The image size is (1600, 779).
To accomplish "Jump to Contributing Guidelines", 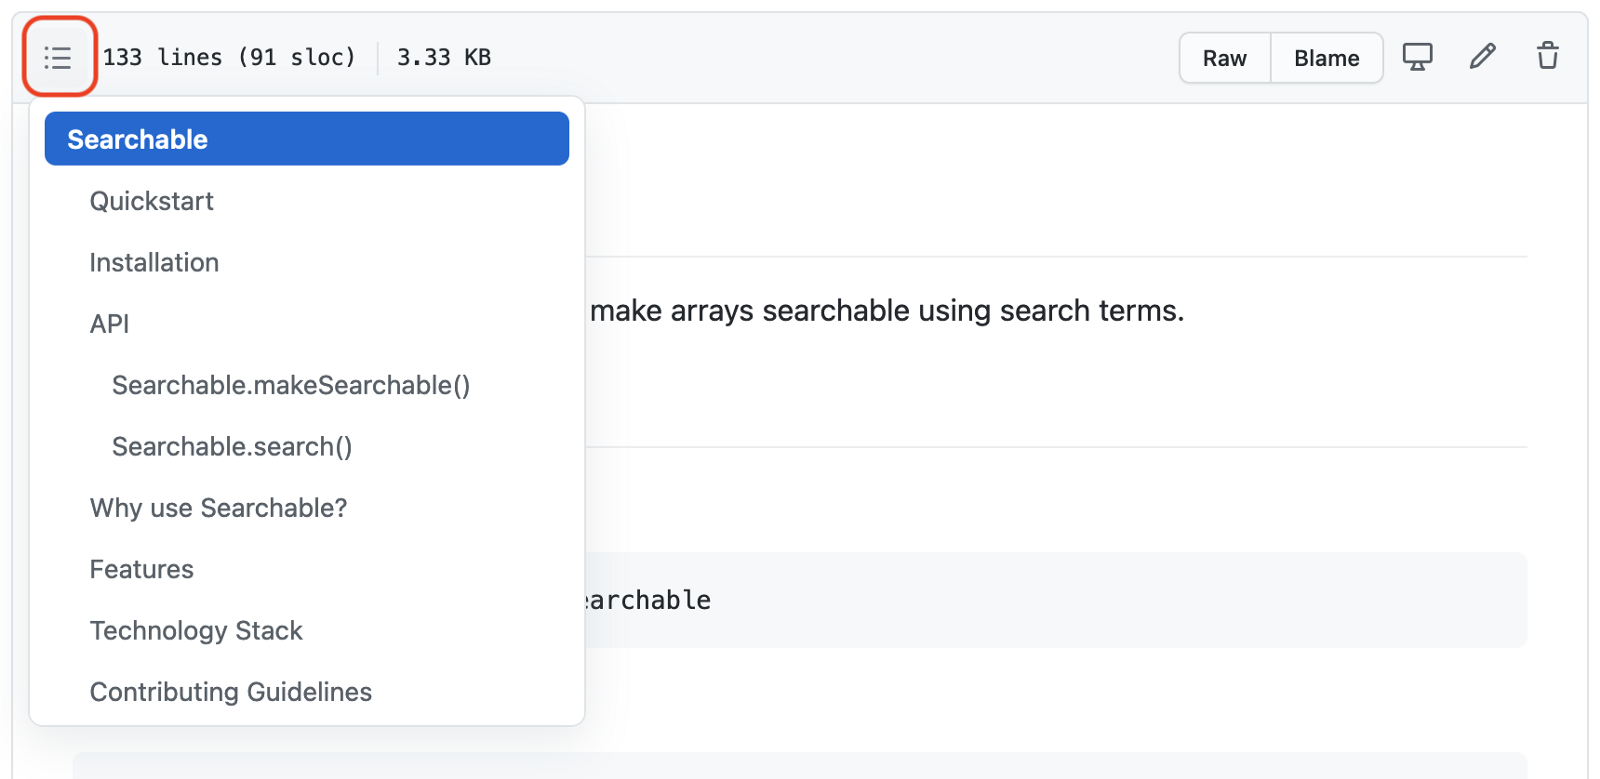I will pos(231,692).
